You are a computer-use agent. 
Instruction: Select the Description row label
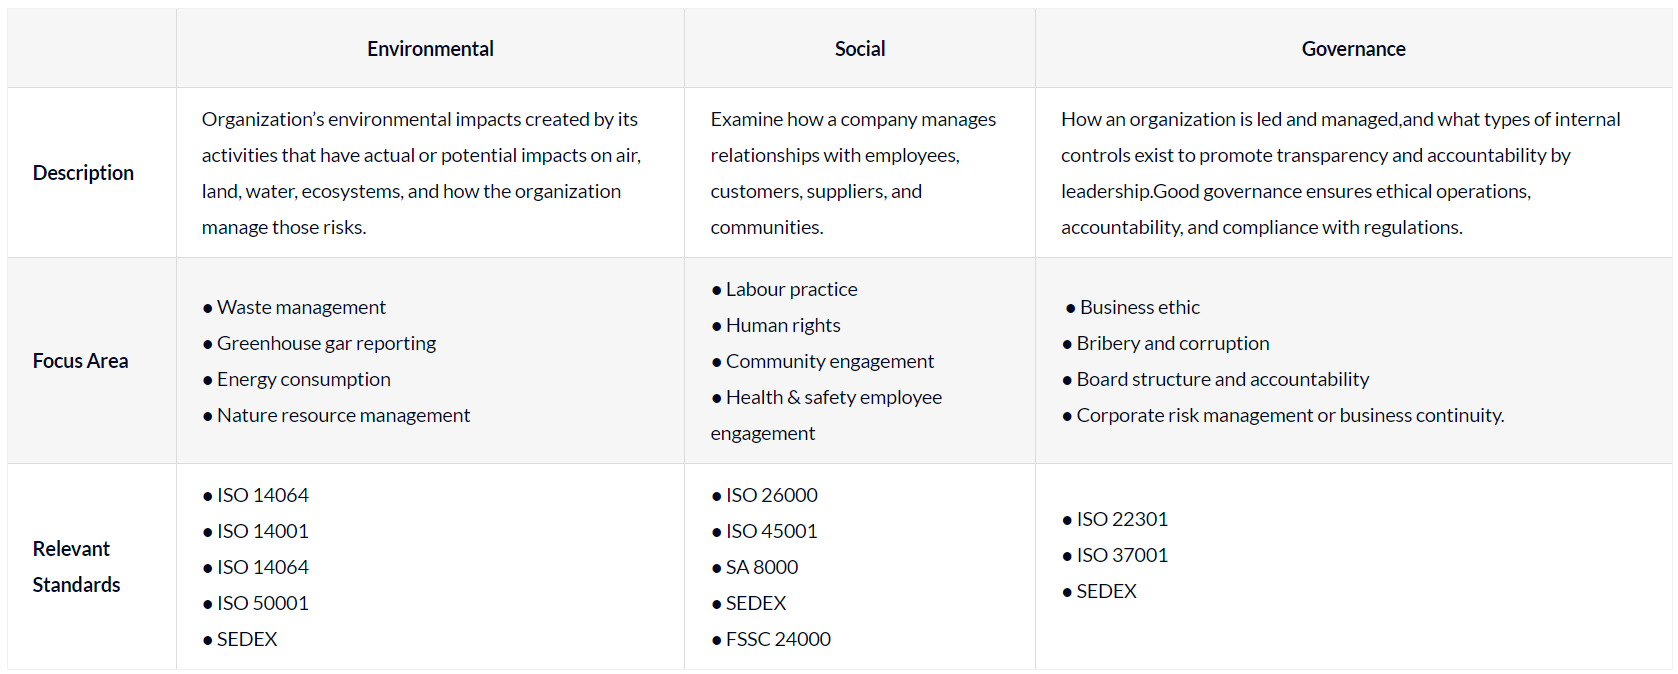point(83,173)
